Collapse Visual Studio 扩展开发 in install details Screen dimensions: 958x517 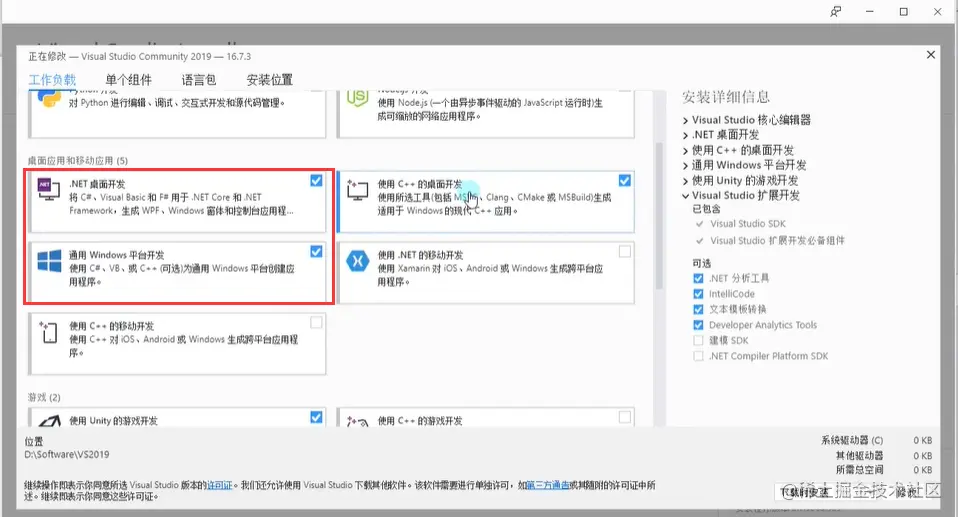(x=686, y=196)
